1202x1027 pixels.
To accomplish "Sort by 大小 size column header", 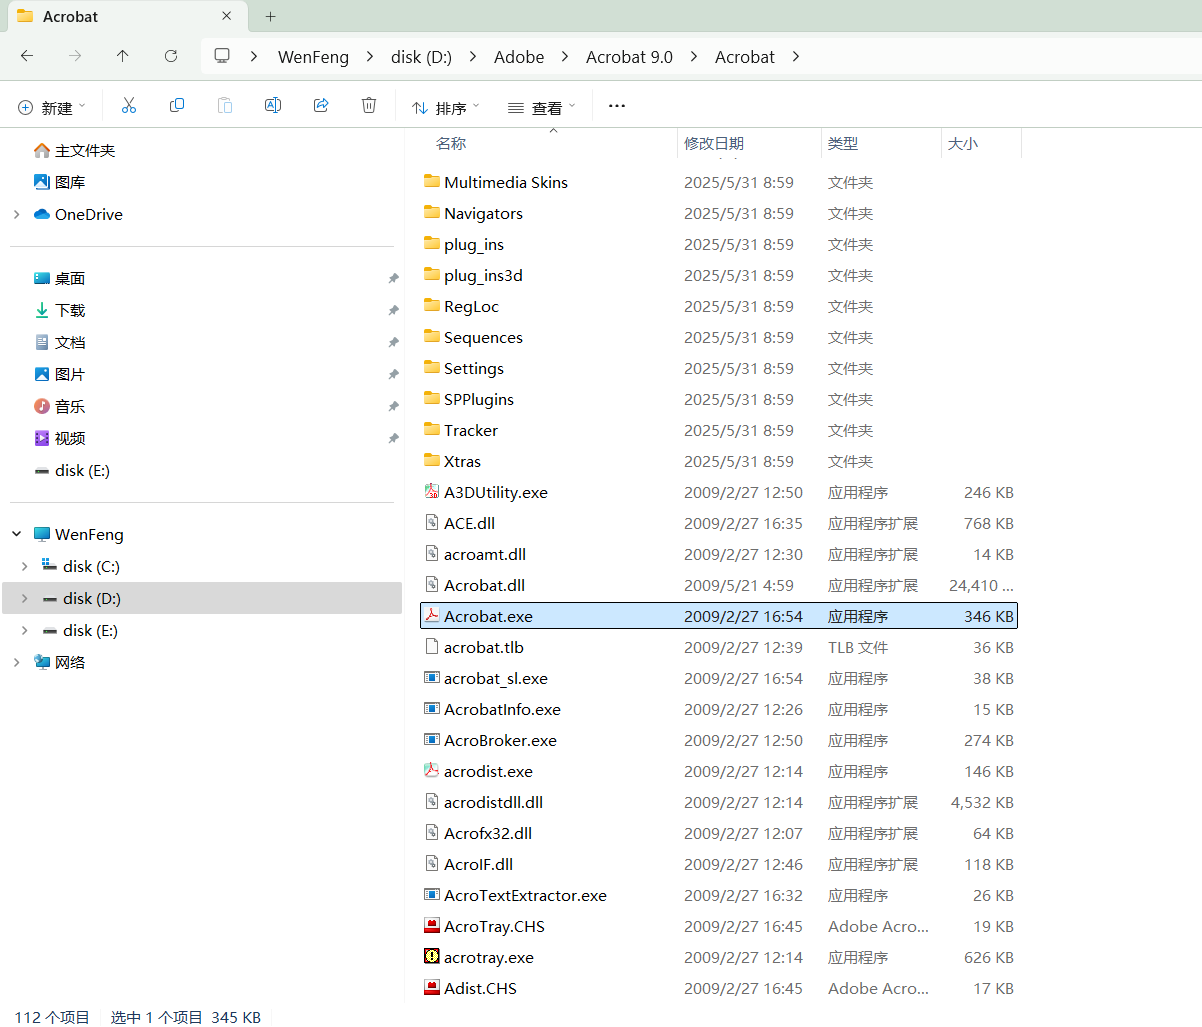I will point(963,143).
